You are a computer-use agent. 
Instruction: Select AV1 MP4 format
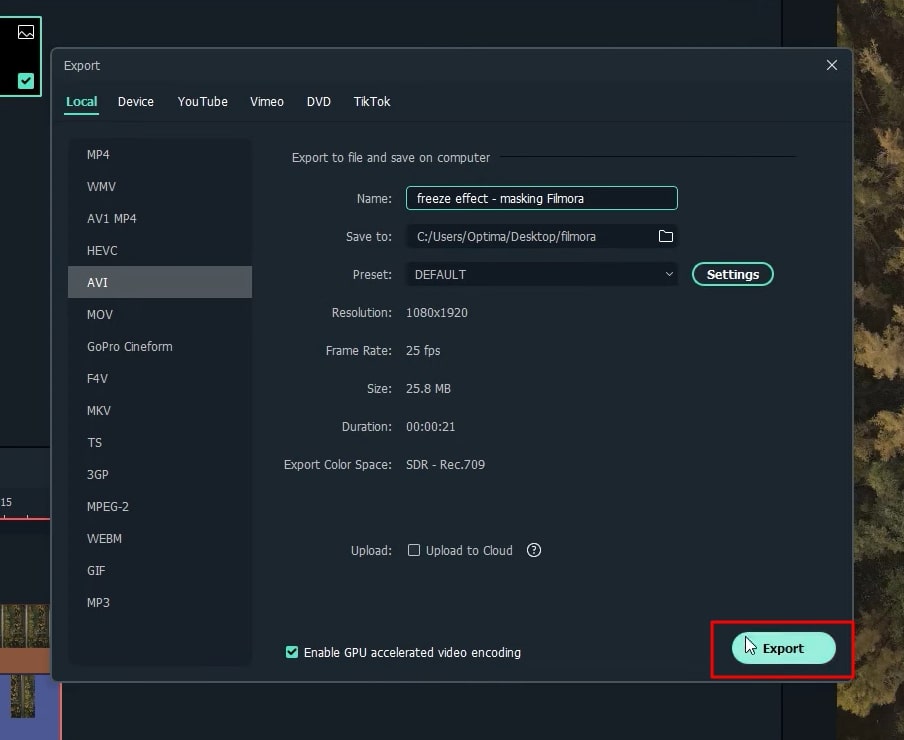[x=160, y=218]
